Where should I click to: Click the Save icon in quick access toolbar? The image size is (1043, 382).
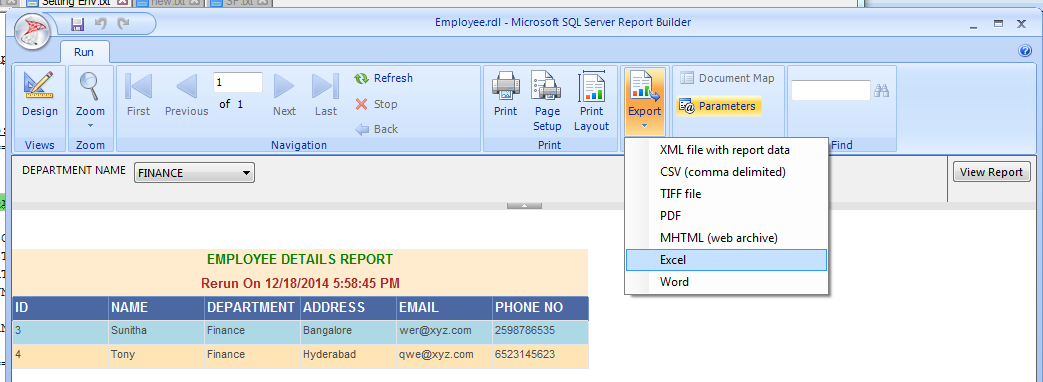77,24
